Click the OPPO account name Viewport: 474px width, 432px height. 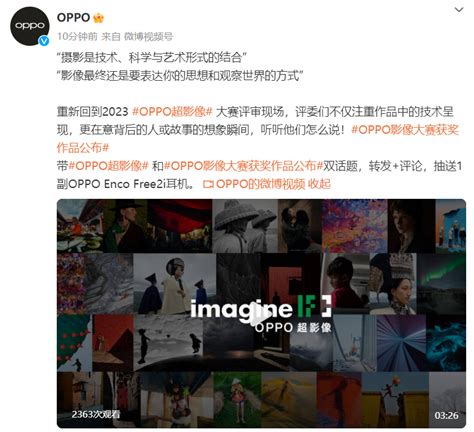[74, 17]
